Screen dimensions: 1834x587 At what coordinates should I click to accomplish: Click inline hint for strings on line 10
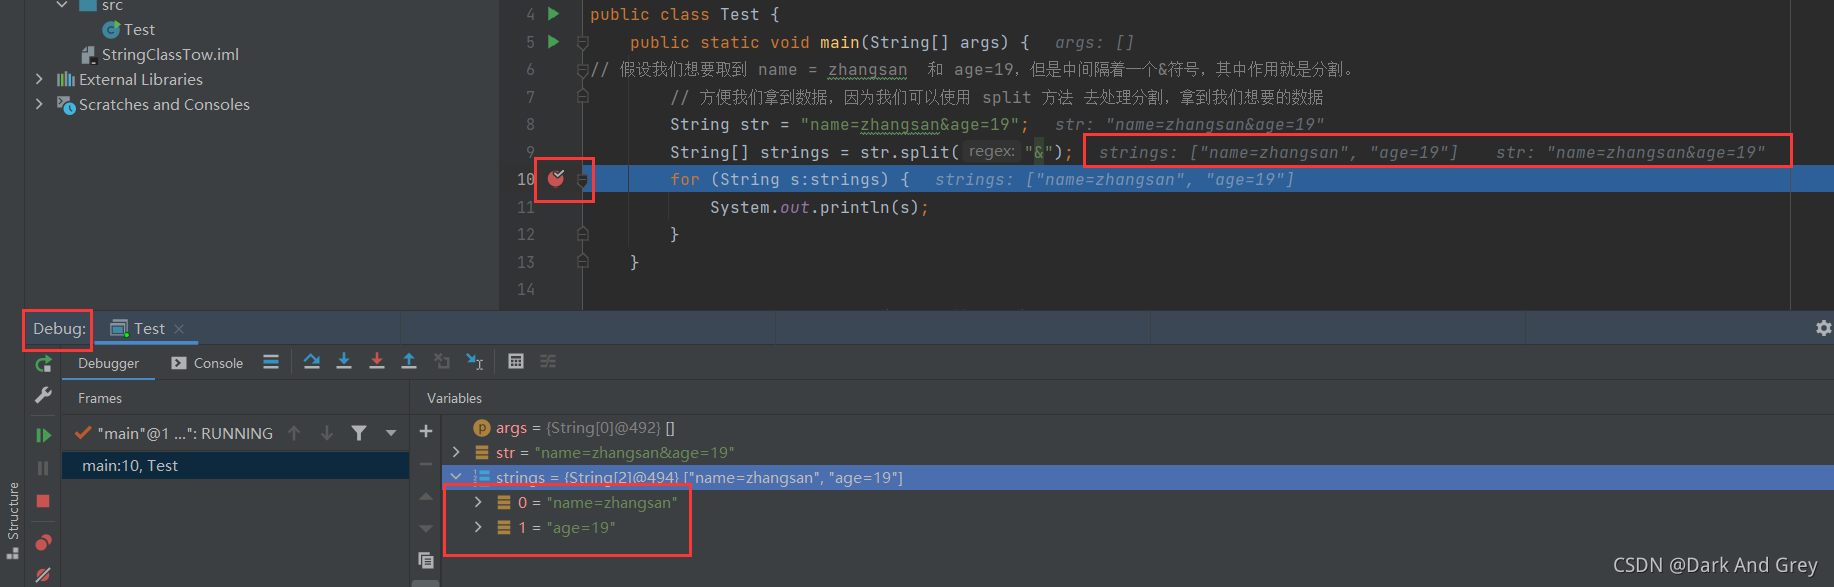click(1114, 180)
